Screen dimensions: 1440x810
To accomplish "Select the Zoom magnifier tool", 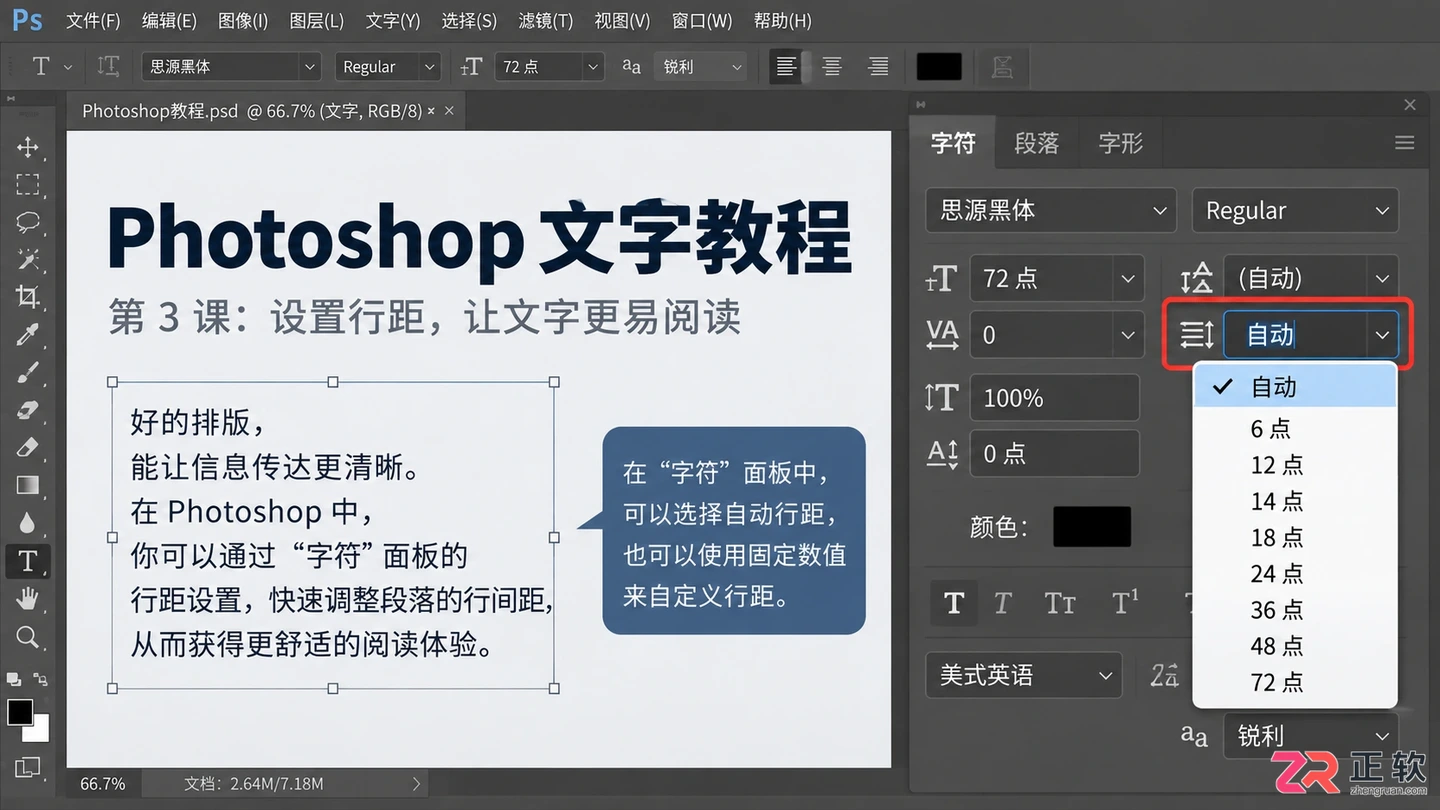I will coord(27,637).
